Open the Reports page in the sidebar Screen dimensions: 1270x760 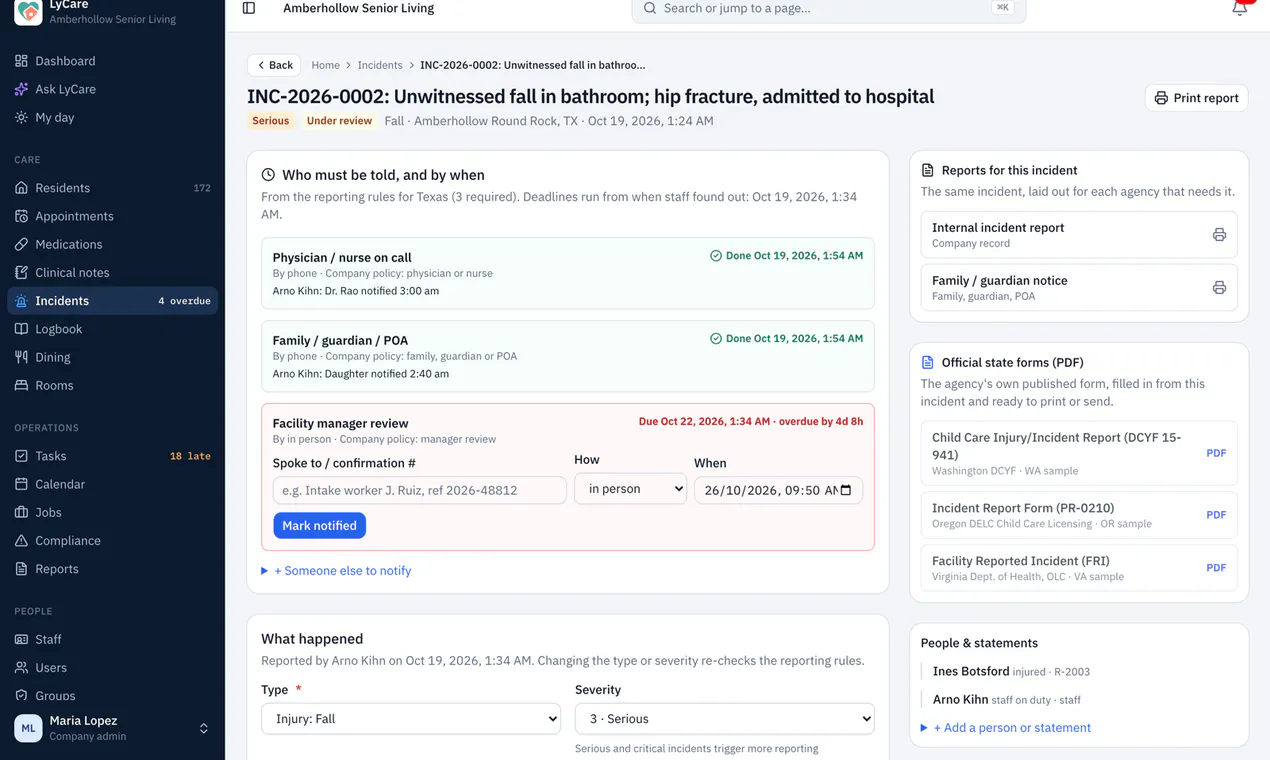point(112,569)
